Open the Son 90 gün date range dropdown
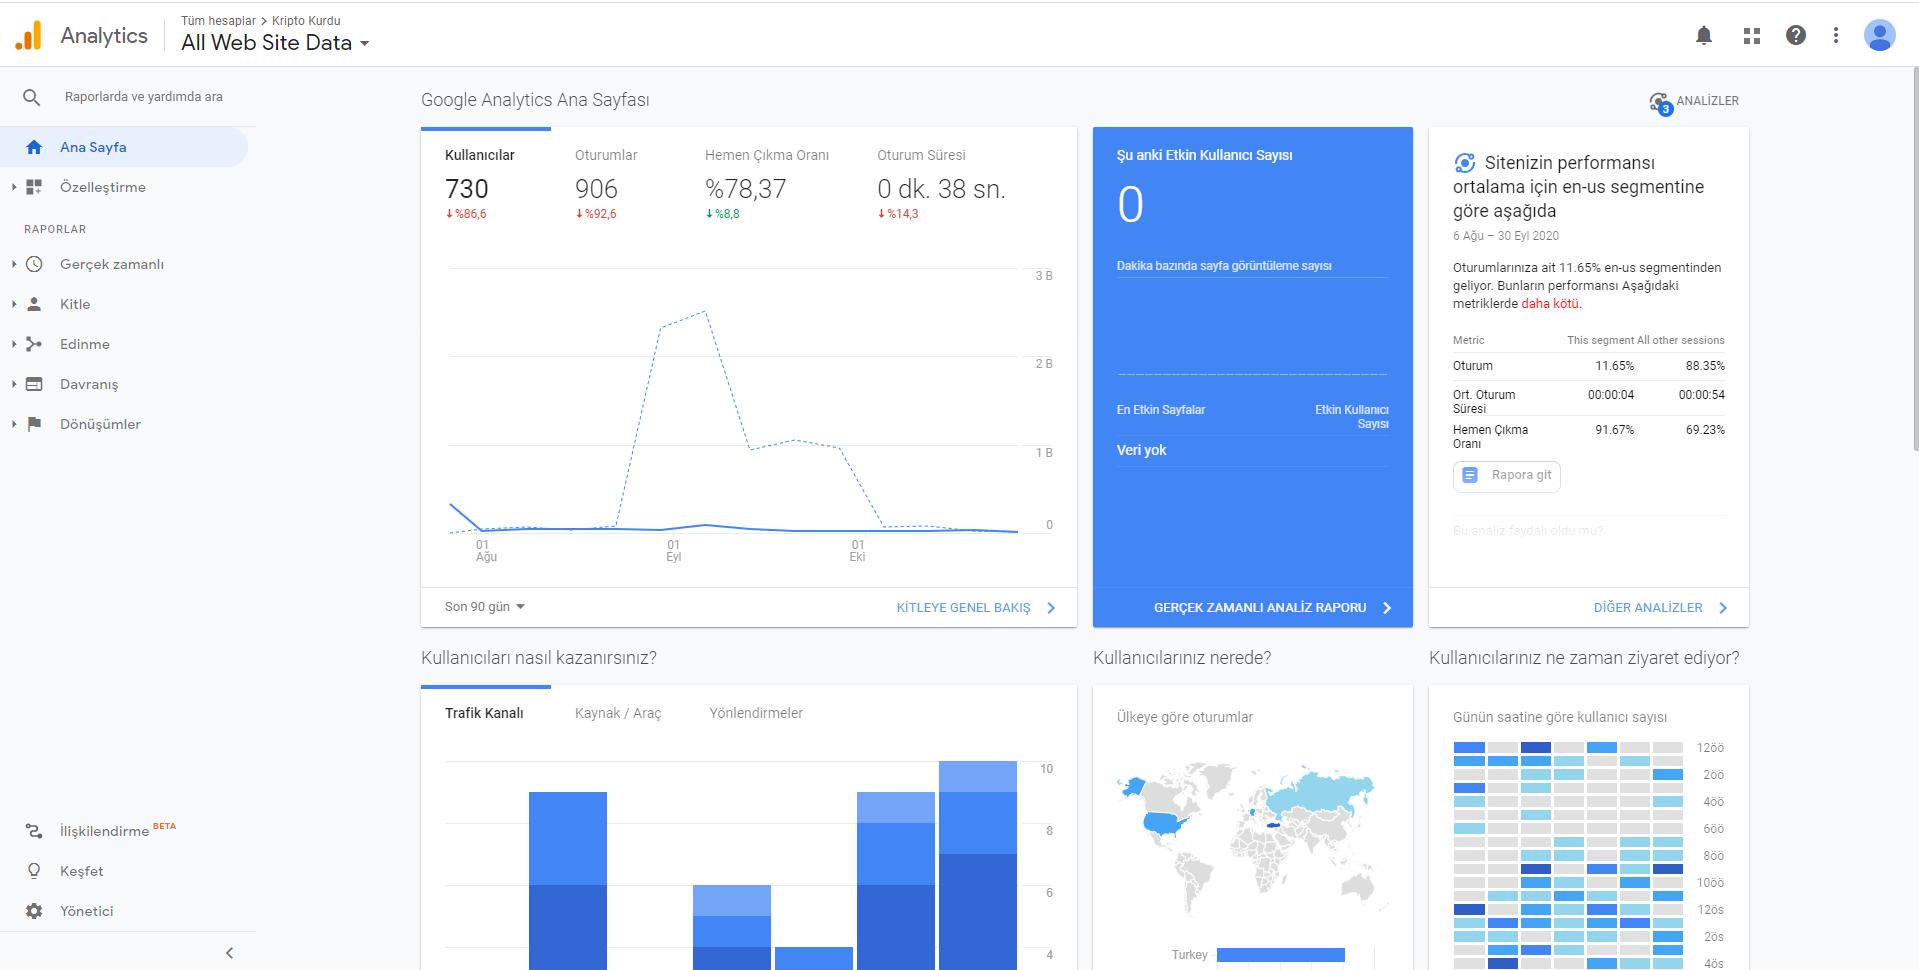The image size is (1919, 970). (485, 607)
